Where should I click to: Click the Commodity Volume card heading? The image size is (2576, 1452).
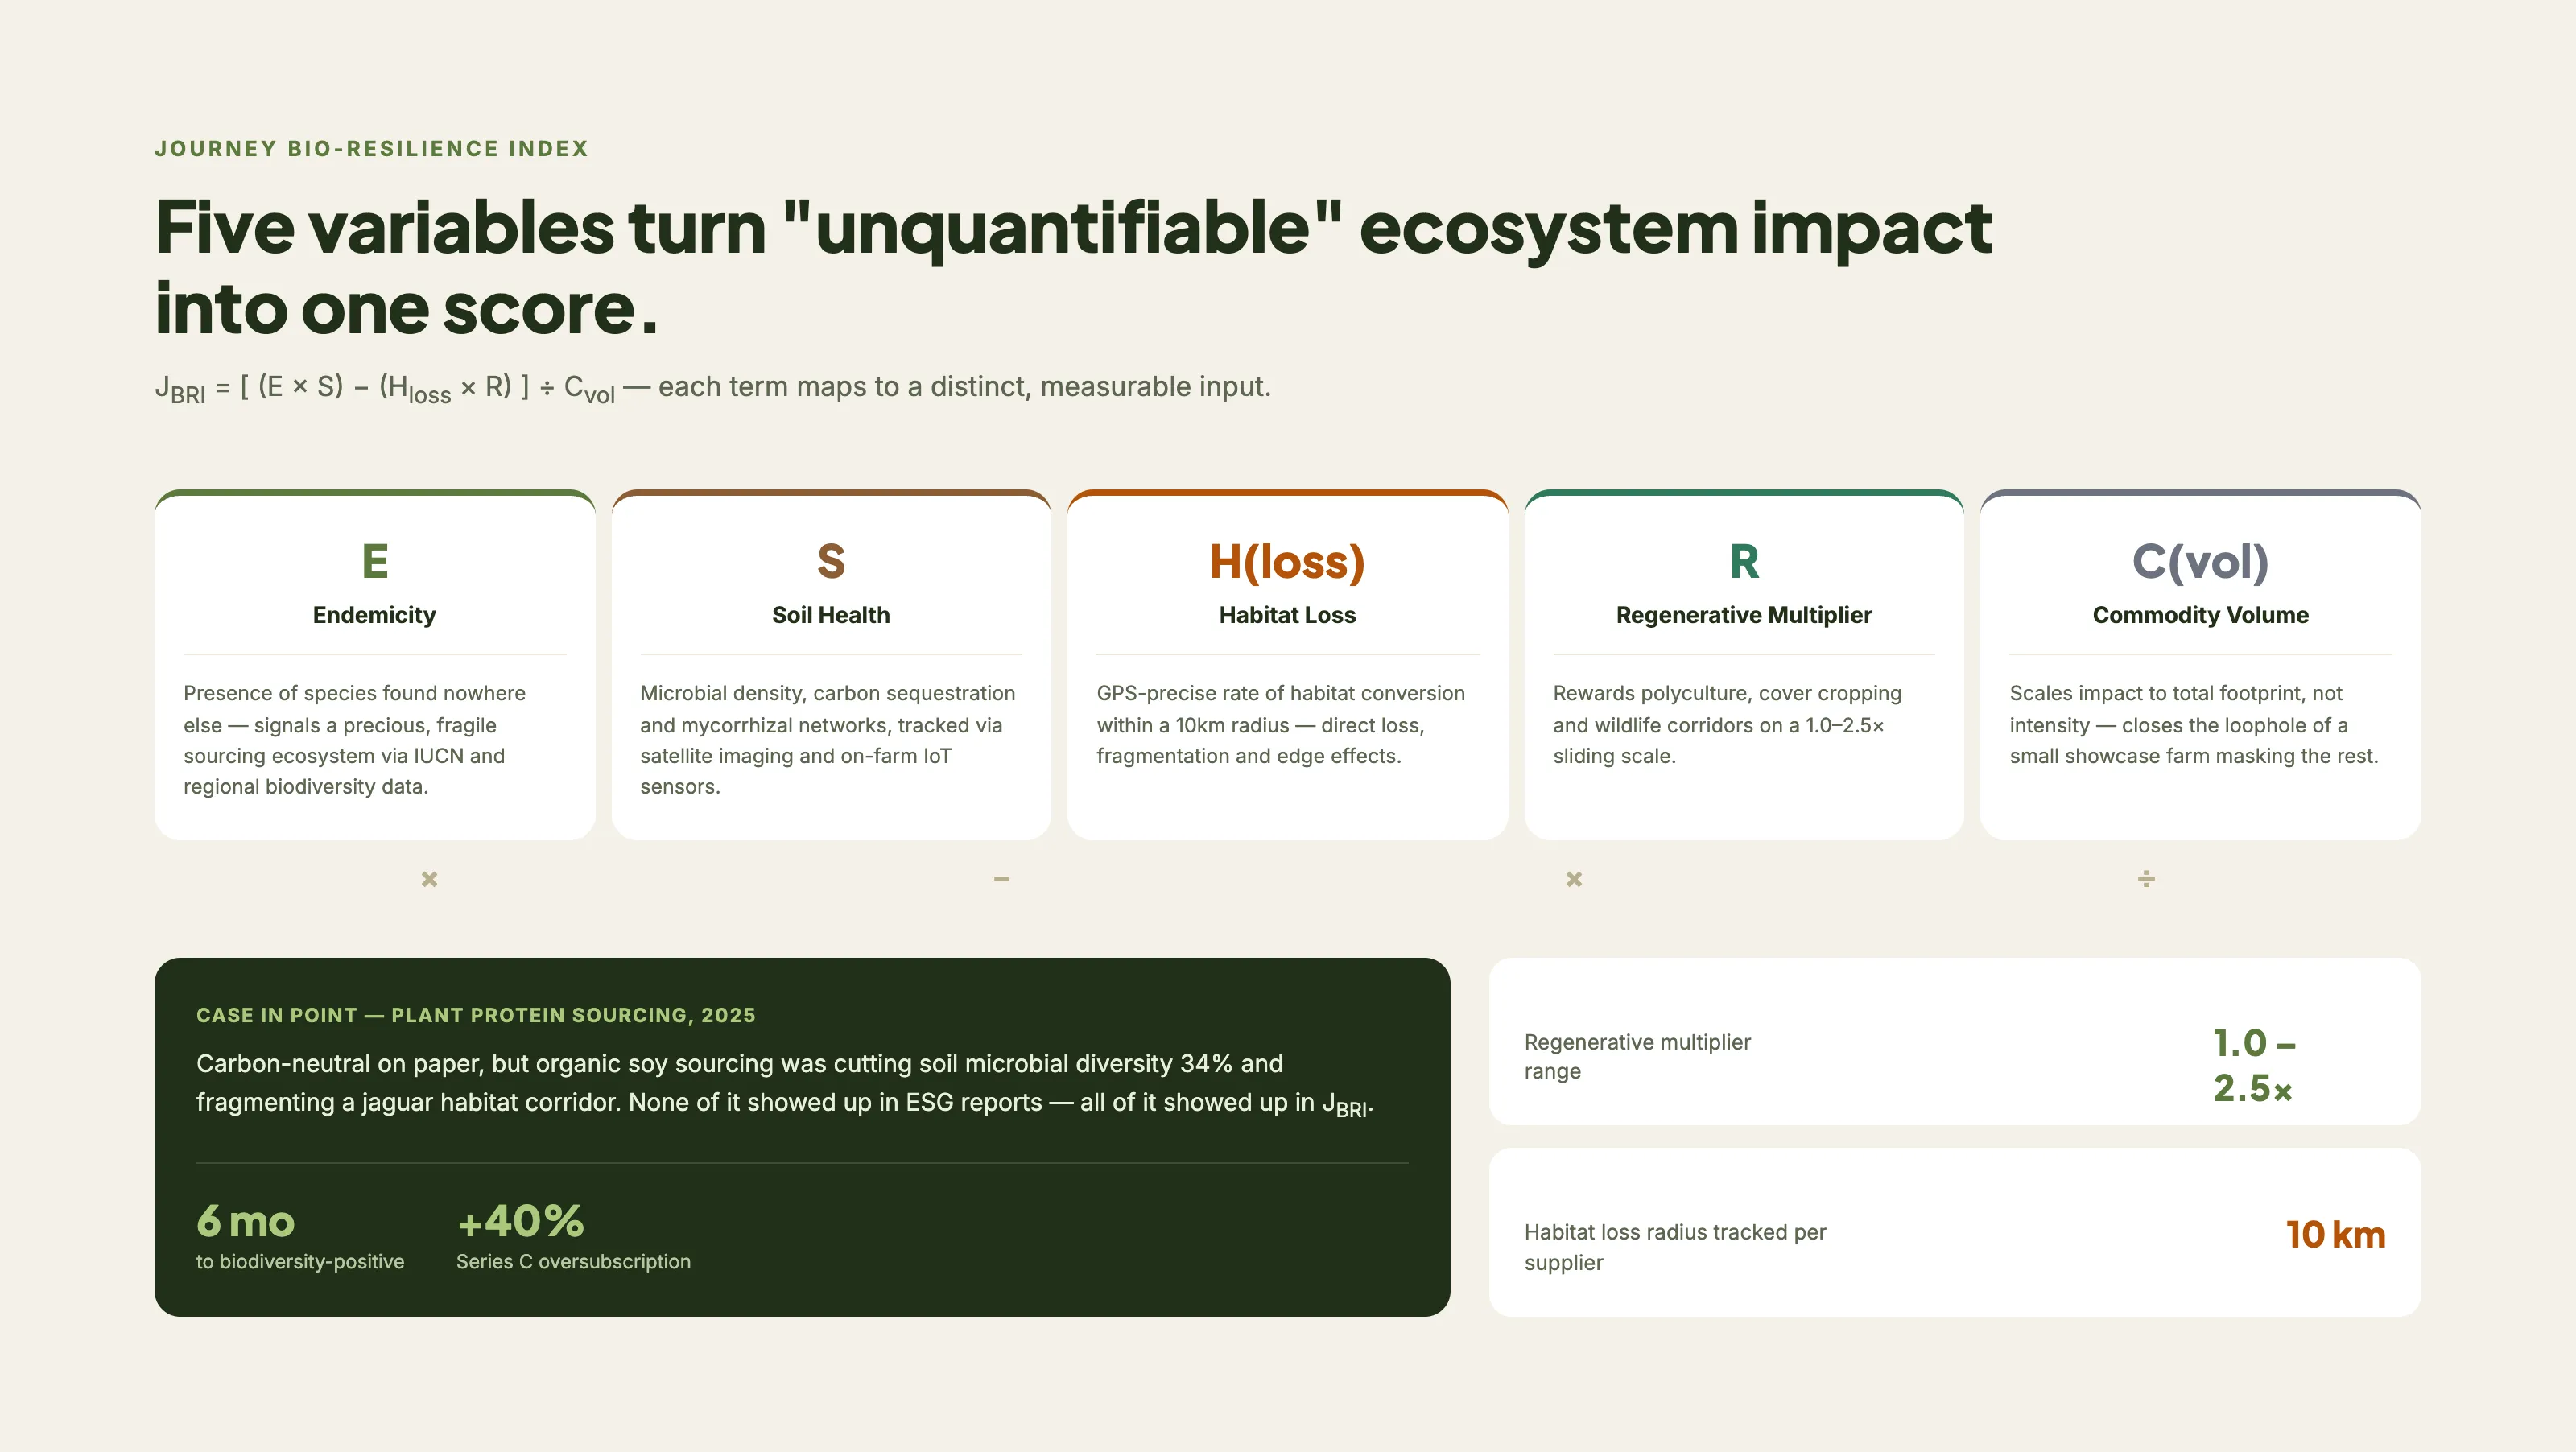pyautogui.click(x=2200, y=615)
